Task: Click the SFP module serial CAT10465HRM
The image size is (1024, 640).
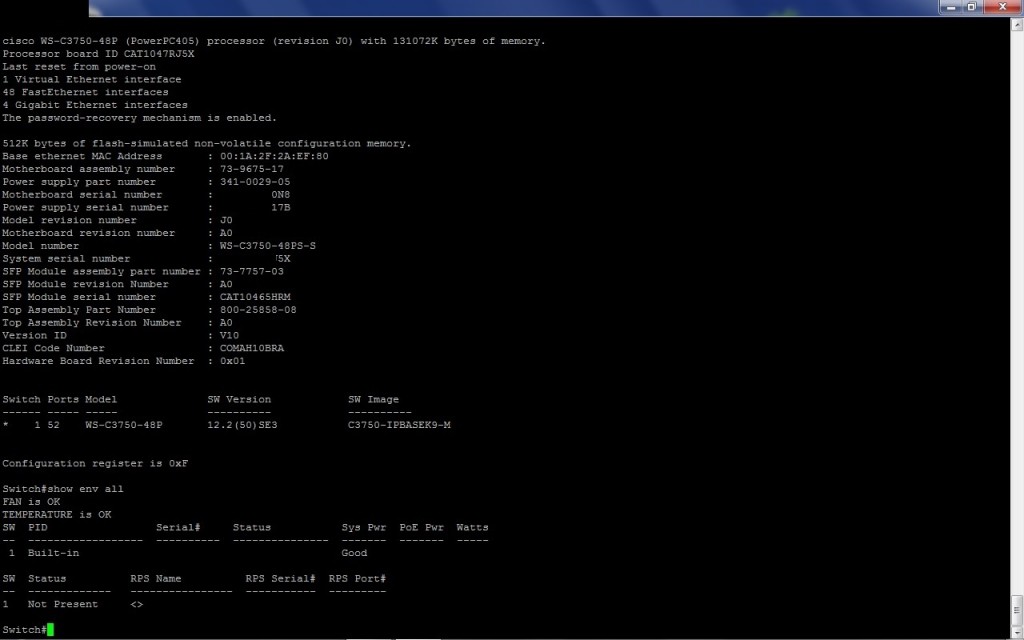Action: click(255, 297)
